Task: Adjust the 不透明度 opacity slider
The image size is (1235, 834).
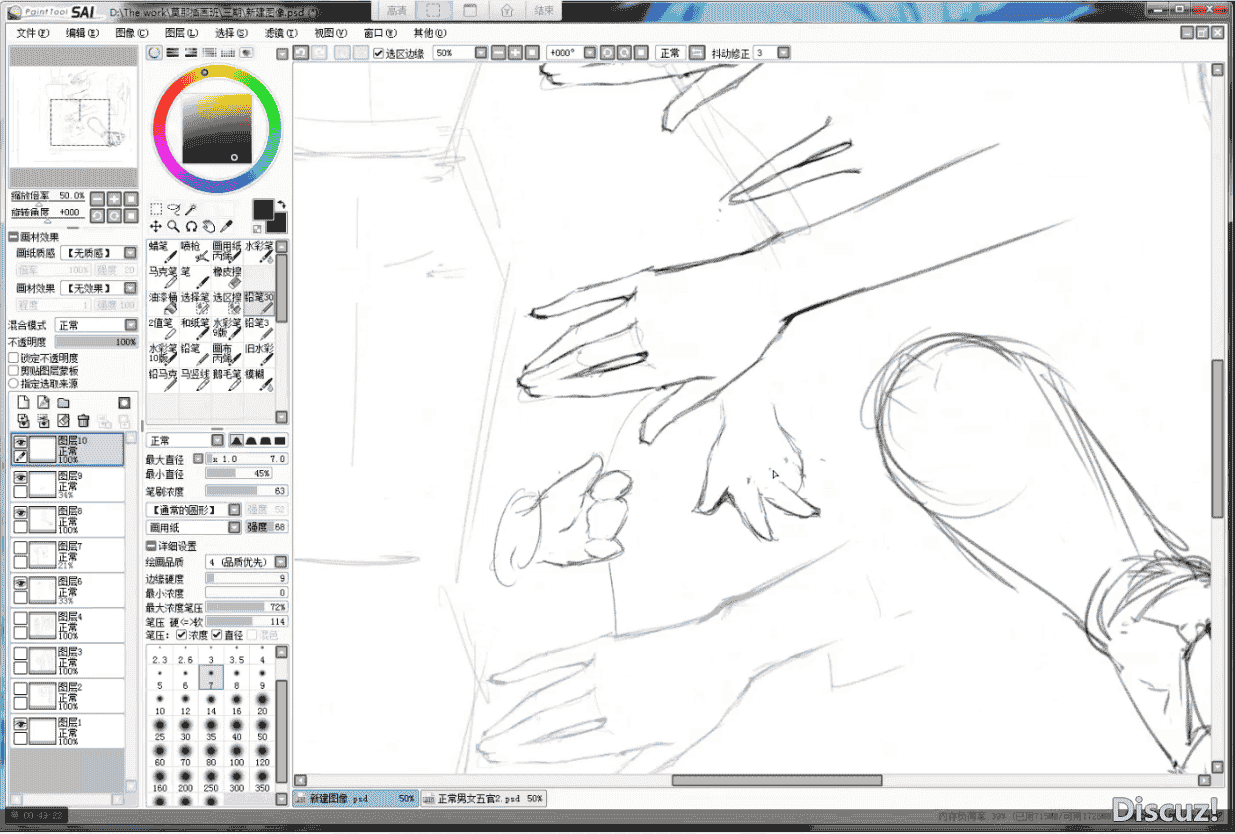Action: point(97,342)
